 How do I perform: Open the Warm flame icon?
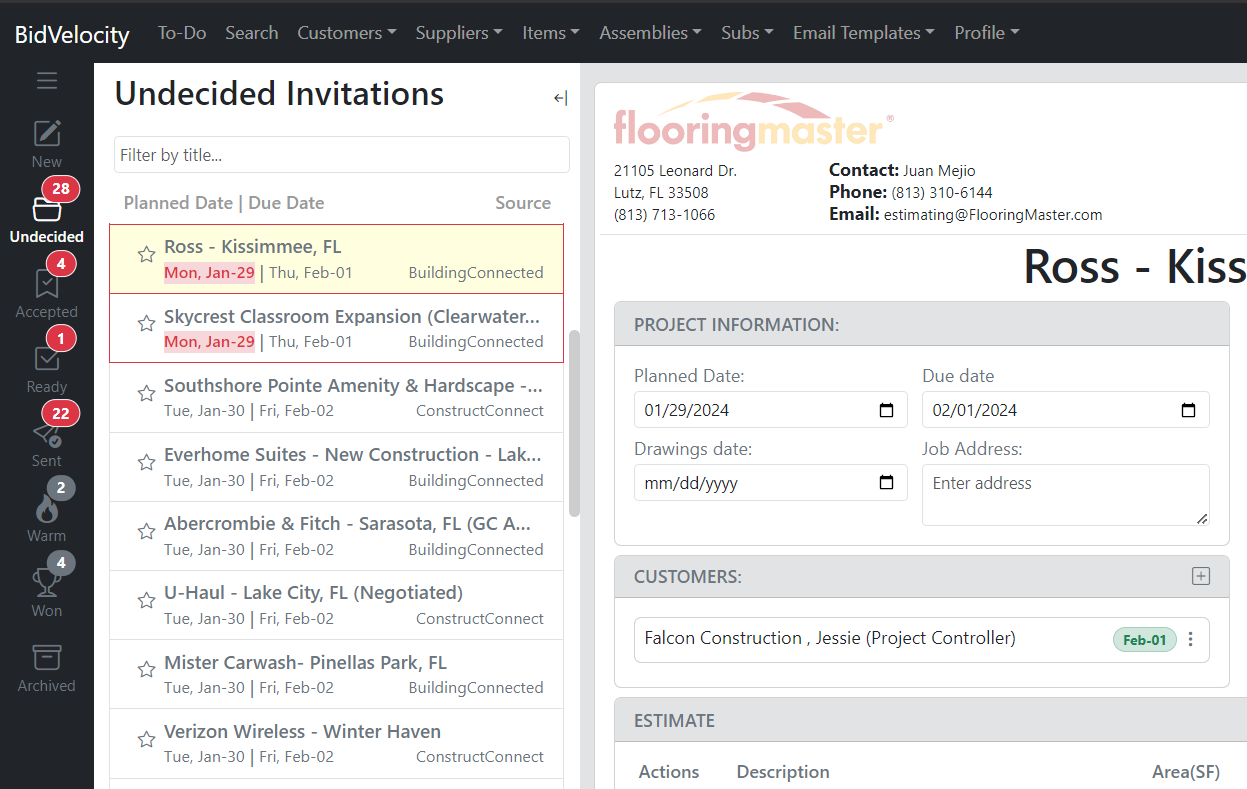[47, 509]
